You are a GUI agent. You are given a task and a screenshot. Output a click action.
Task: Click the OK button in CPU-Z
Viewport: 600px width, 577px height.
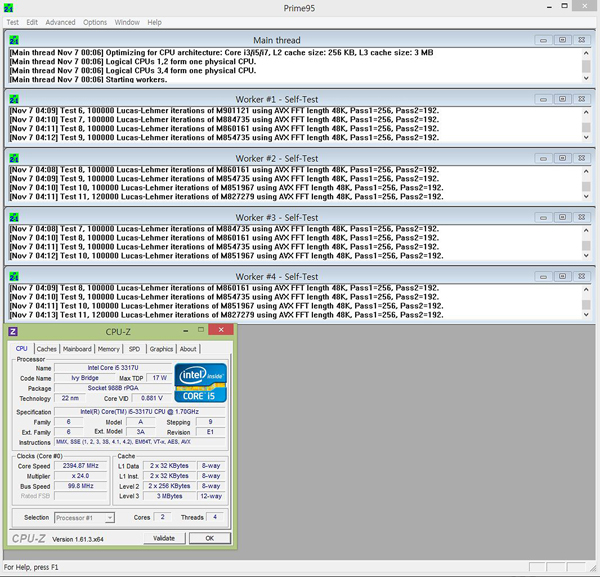coord(210,538)
